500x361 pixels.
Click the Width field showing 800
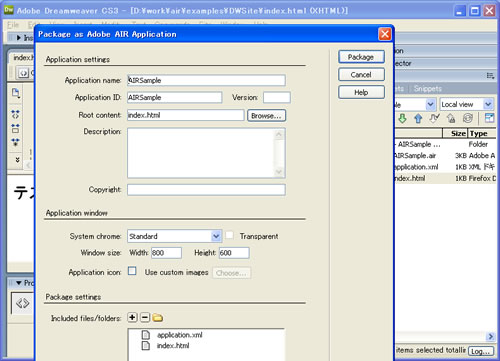tap(166, 253)
